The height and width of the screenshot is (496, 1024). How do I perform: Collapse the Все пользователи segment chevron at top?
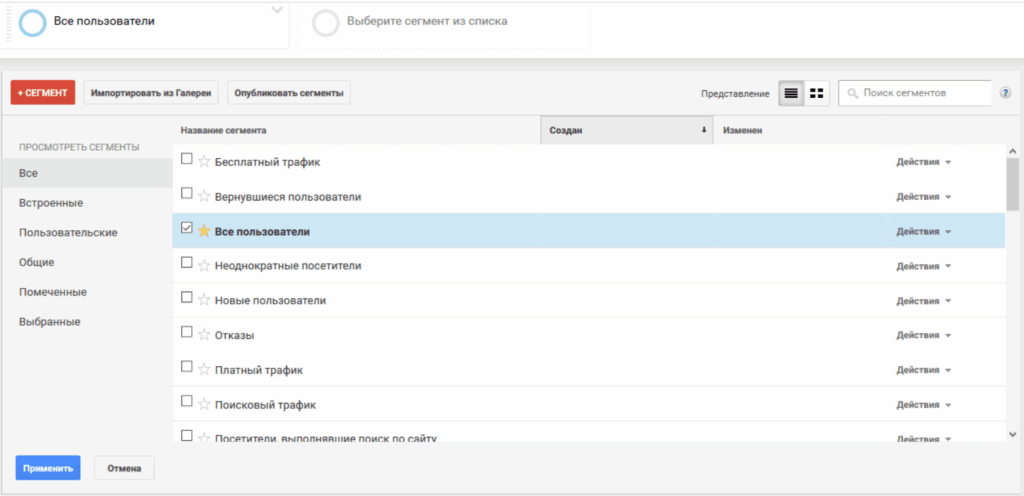pyautogui.click(x=277, y=11)
